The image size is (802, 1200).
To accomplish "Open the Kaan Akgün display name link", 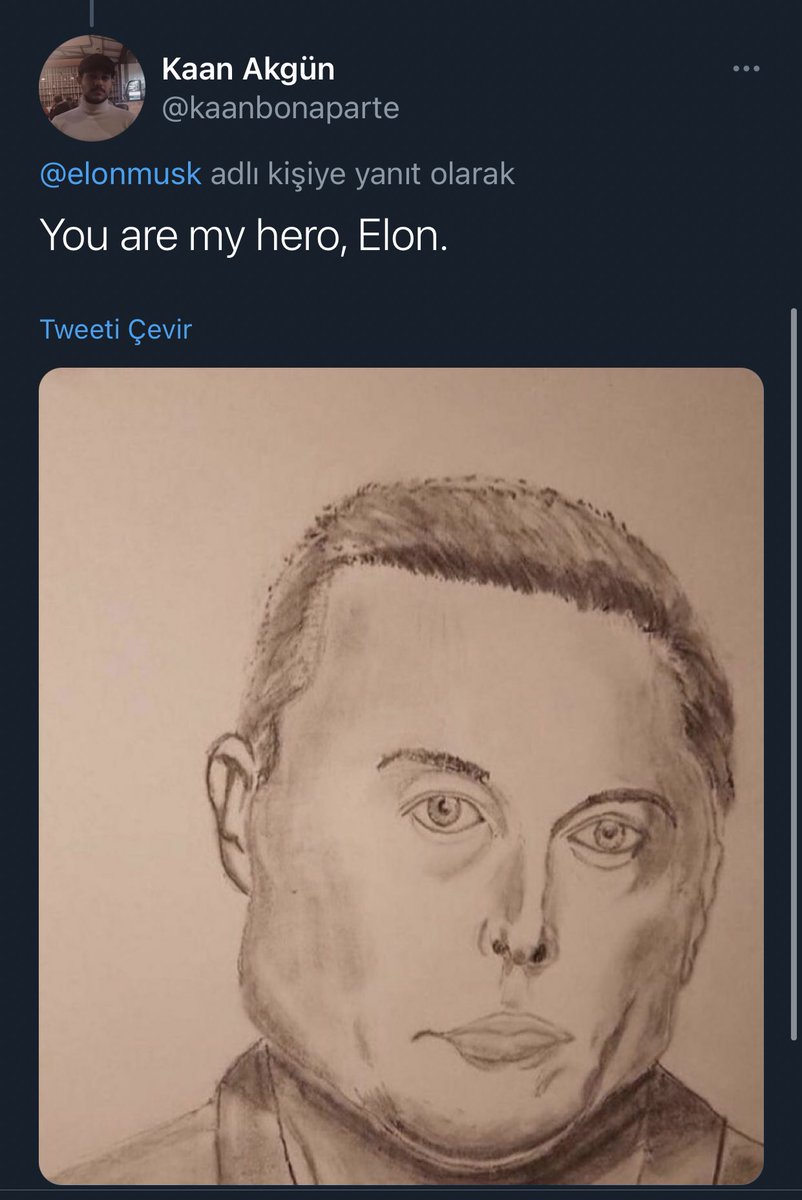I will pyautogui.click(x=247, y=69).
